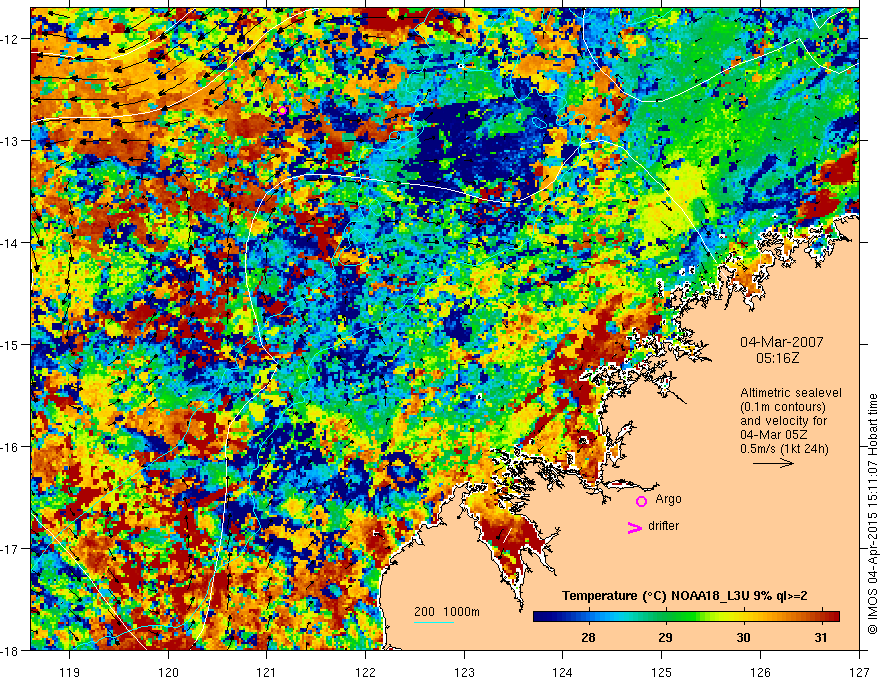Click the Temperature NOAA18_L3U title text
Viewport: 880px width, 680px height.
point(685,596)
